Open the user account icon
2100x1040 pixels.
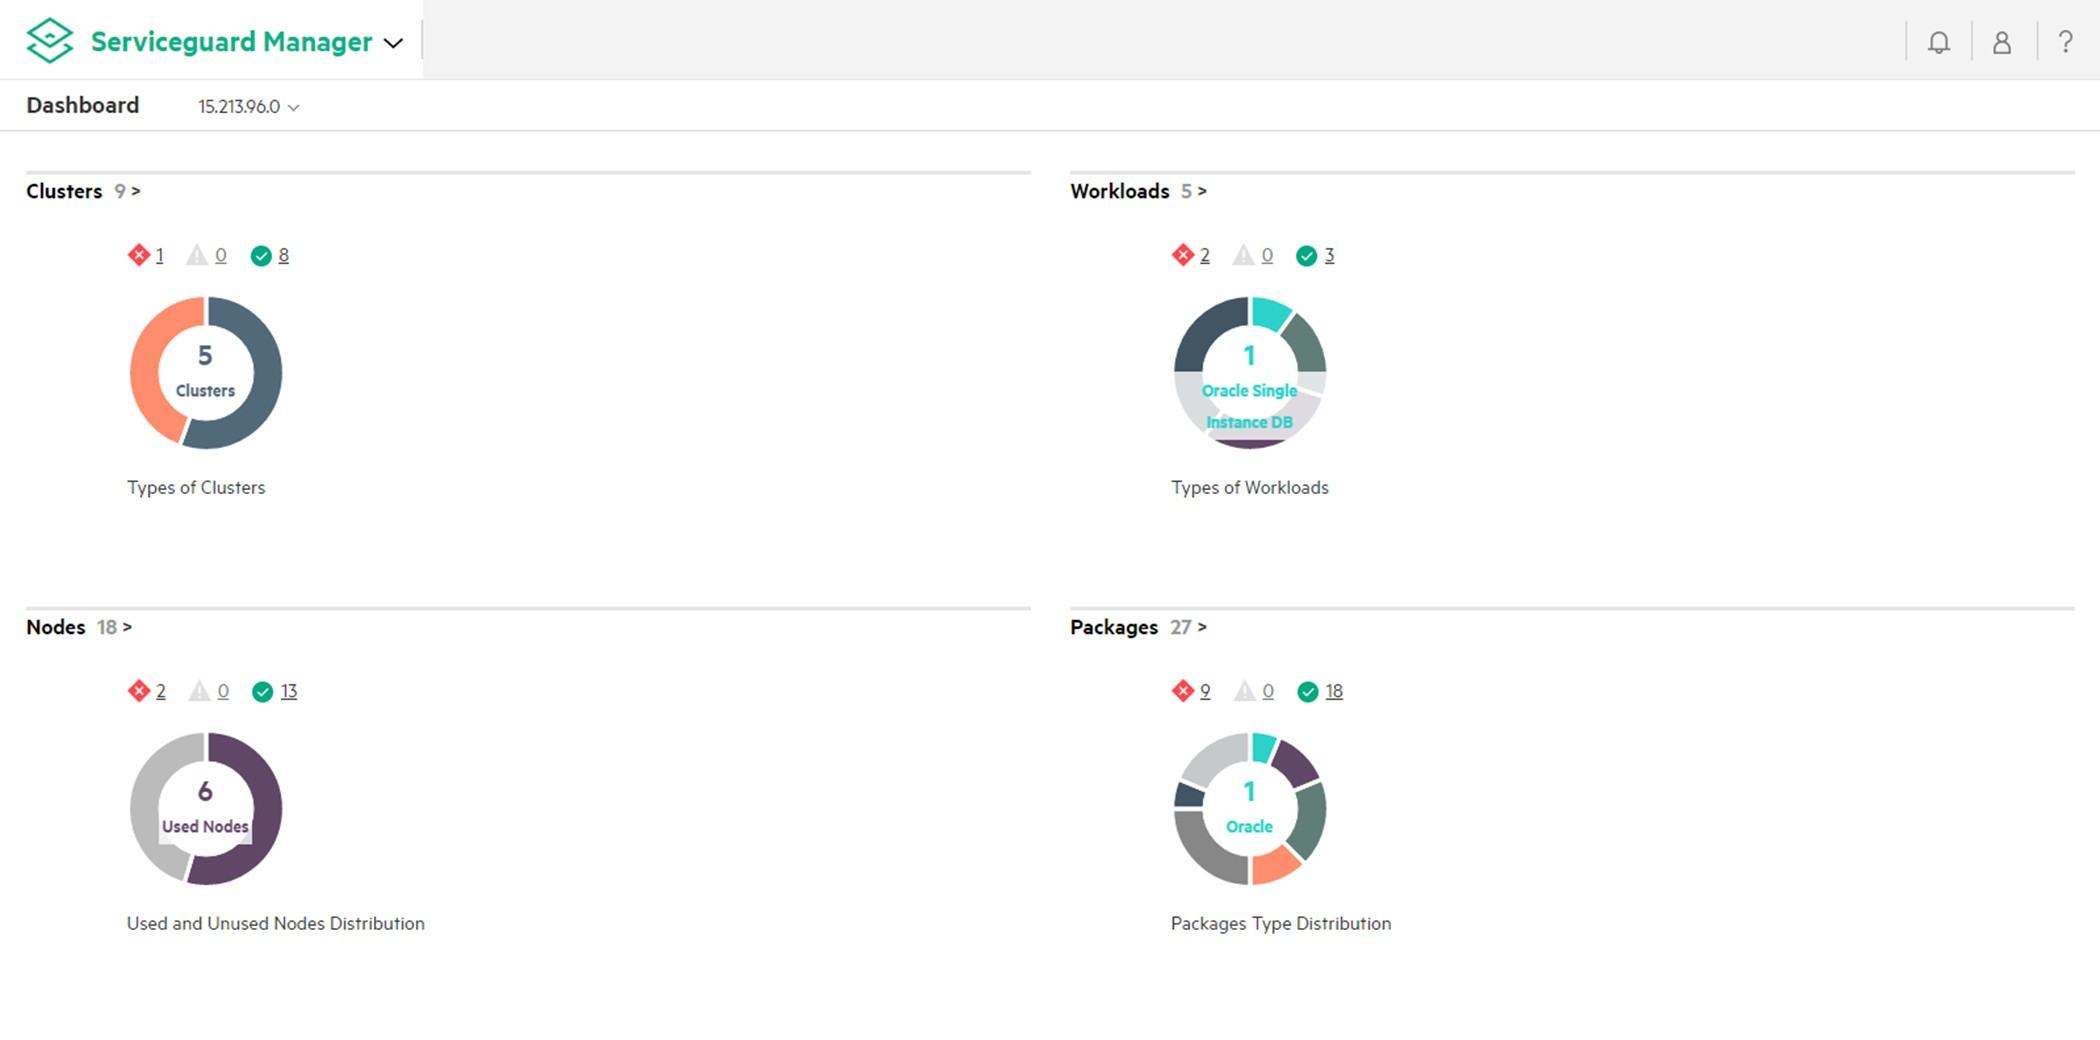2001,42
